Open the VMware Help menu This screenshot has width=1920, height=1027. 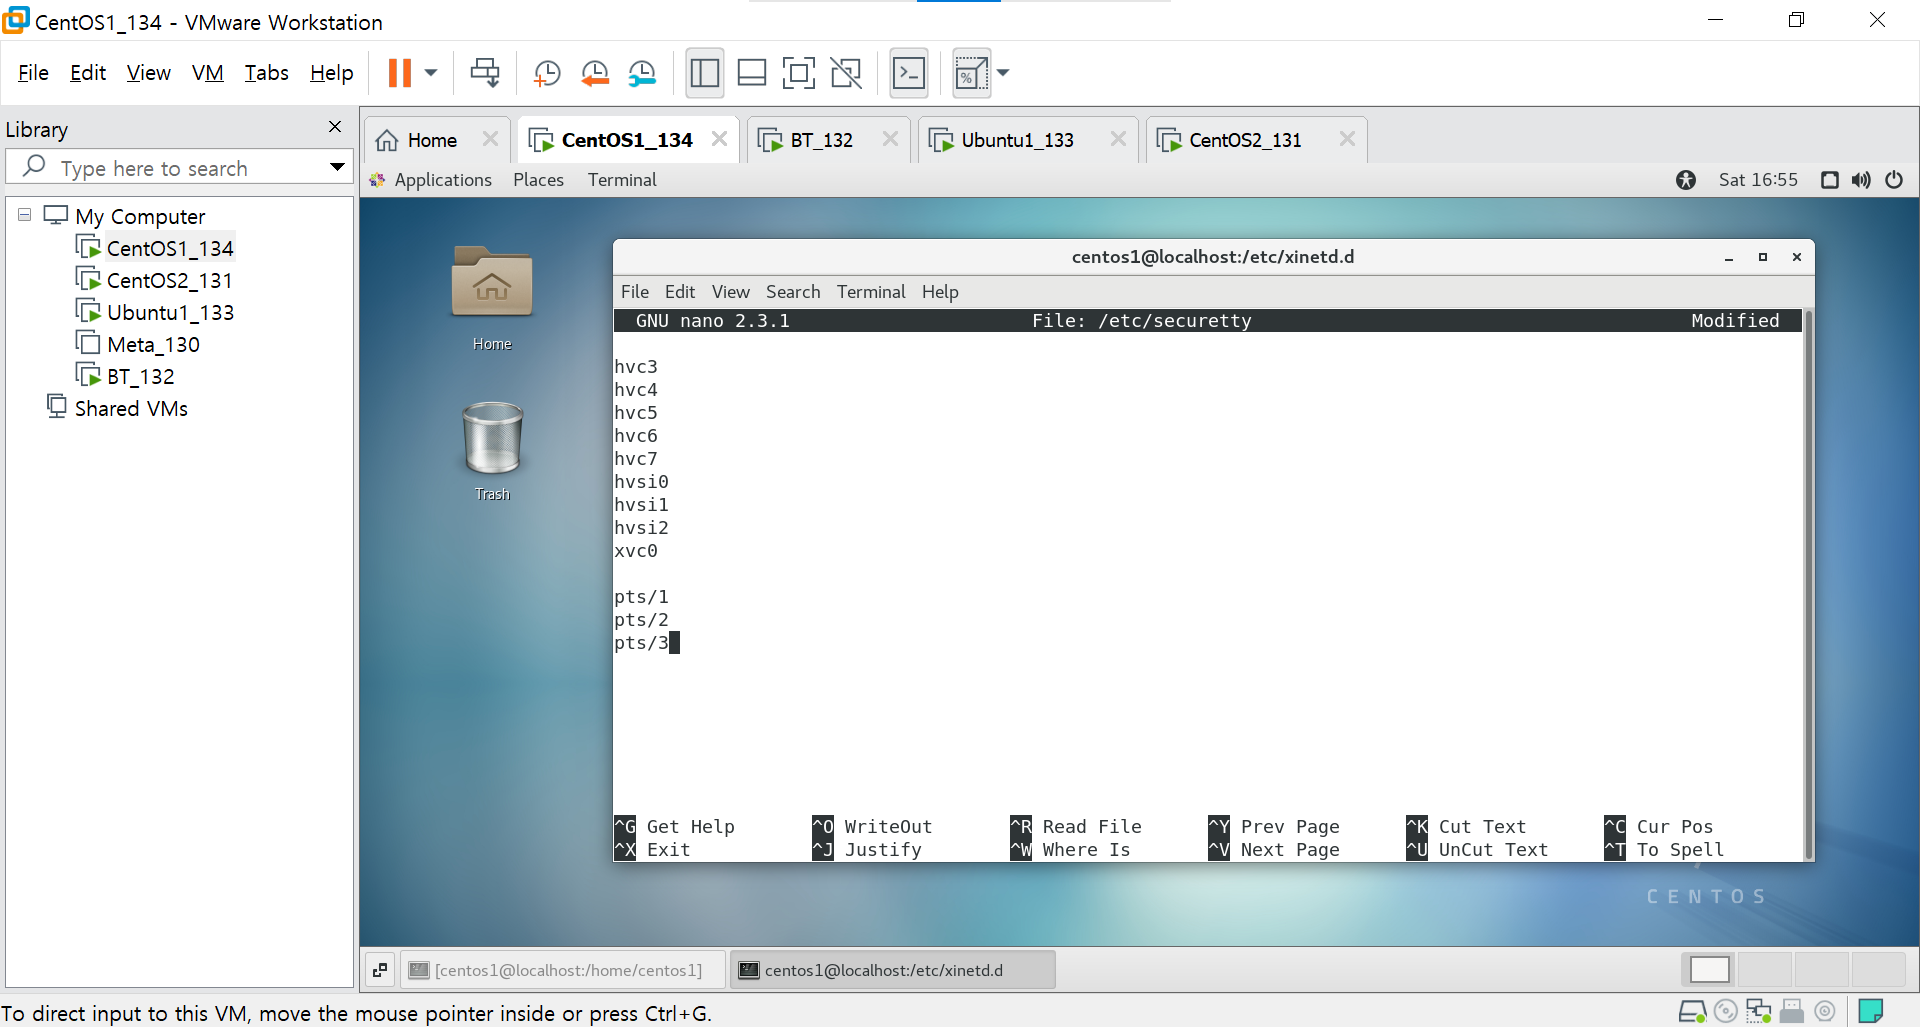pyautogui.click(x=331, y=73)
